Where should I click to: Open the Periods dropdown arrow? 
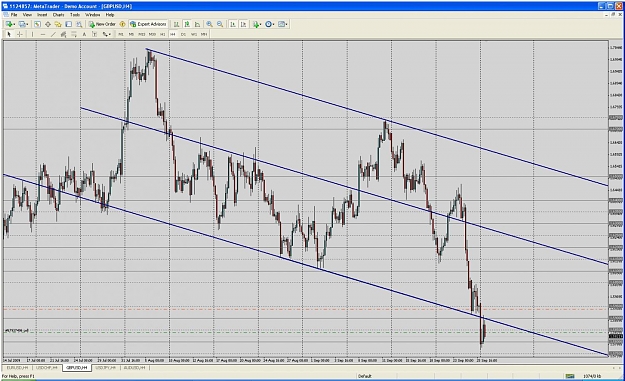click(274, 24)
